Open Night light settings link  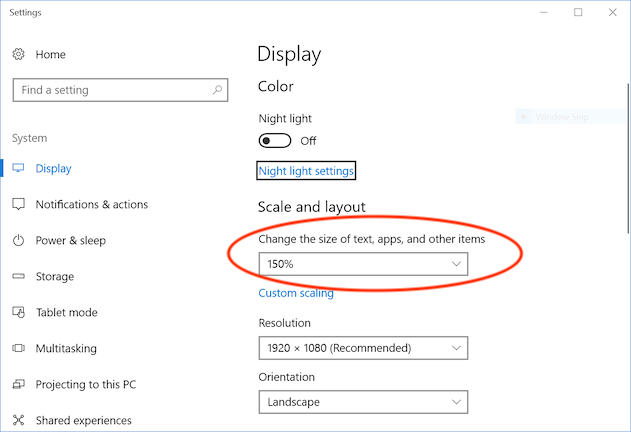click(306, 171)
